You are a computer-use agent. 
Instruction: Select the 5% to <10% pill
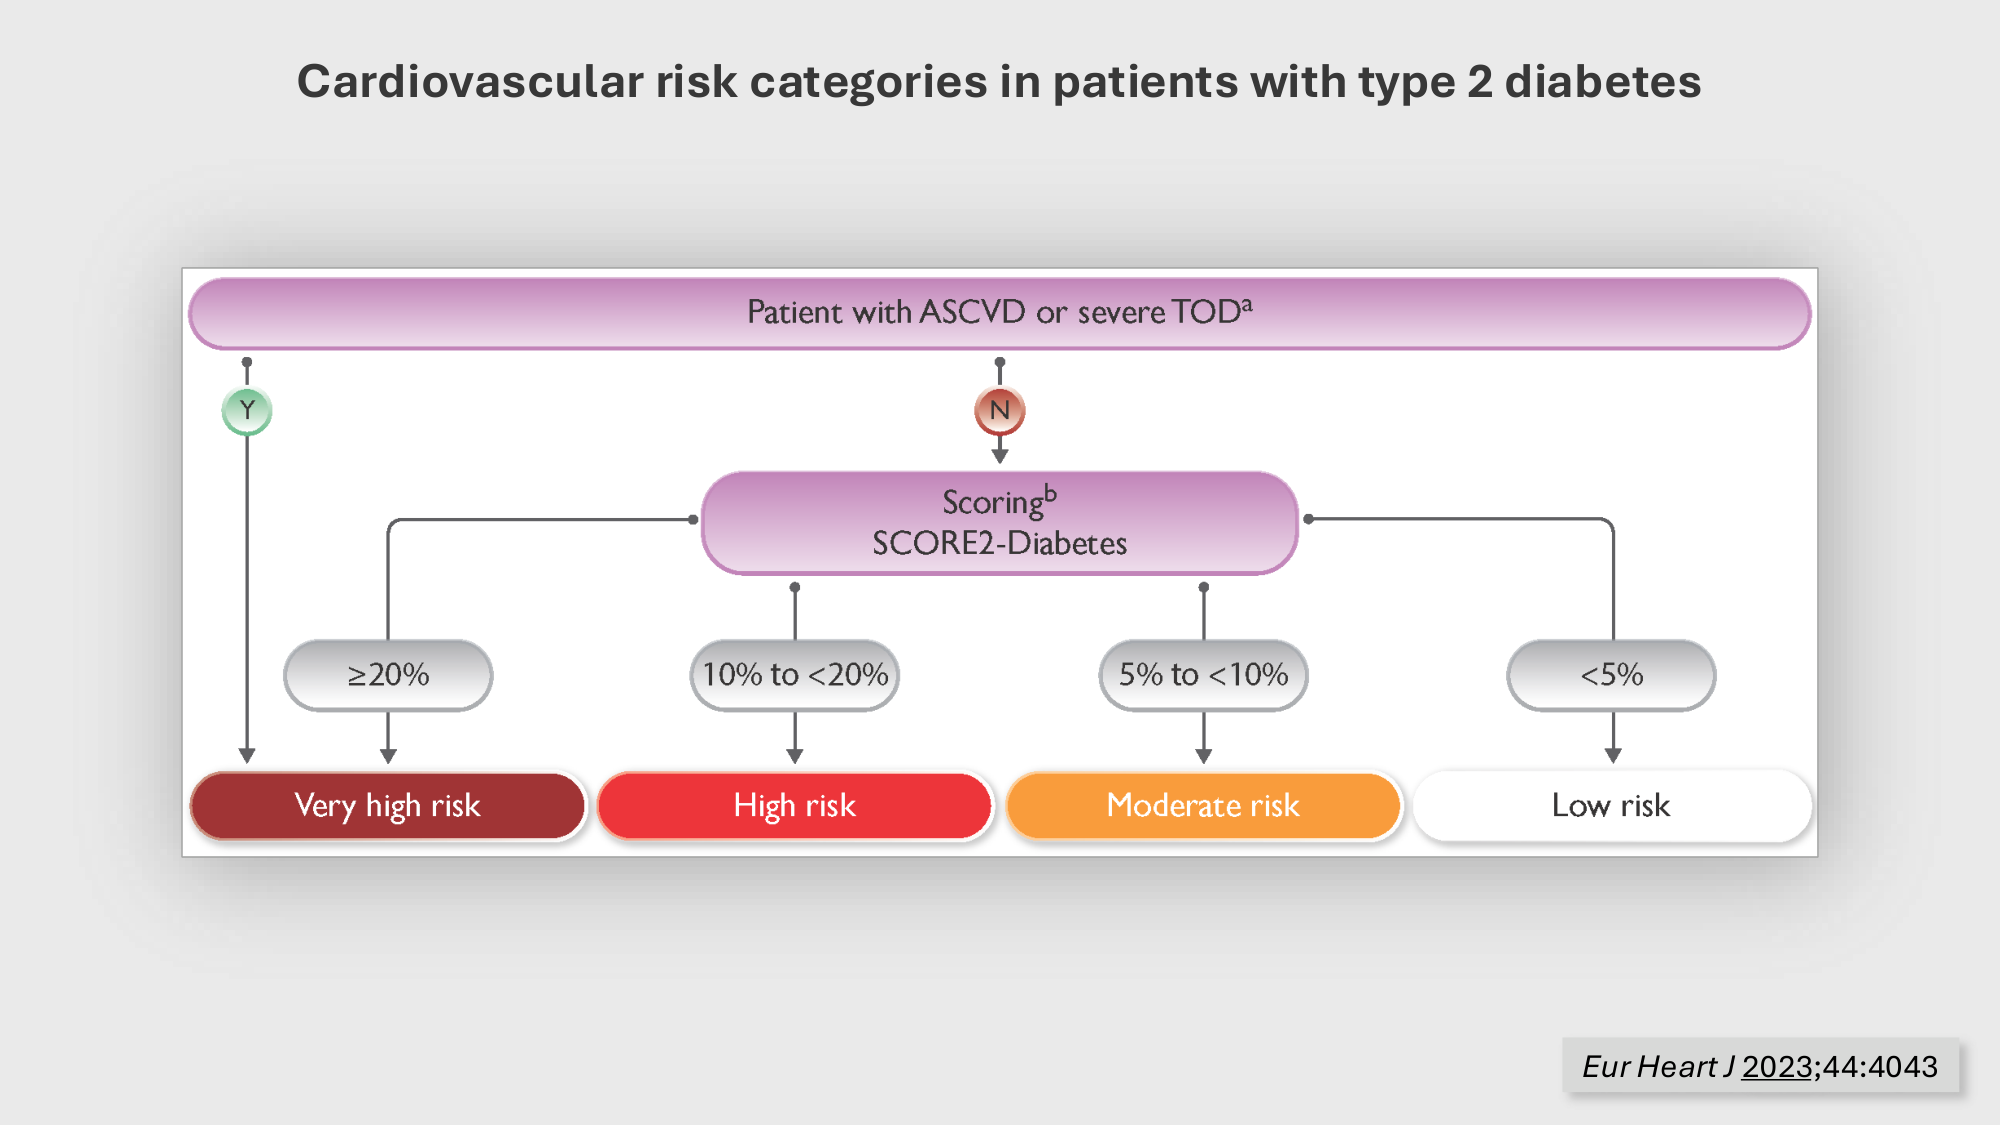point(1203,675)
